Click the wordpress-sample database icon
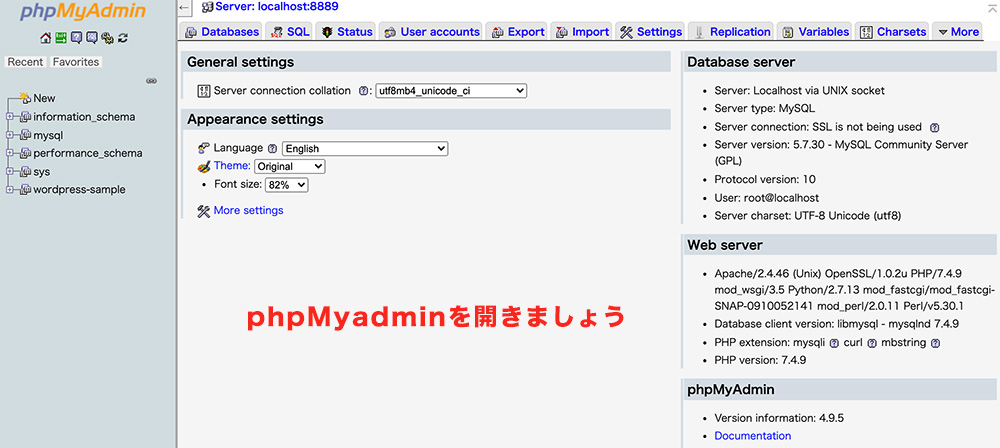 (25, 190)
